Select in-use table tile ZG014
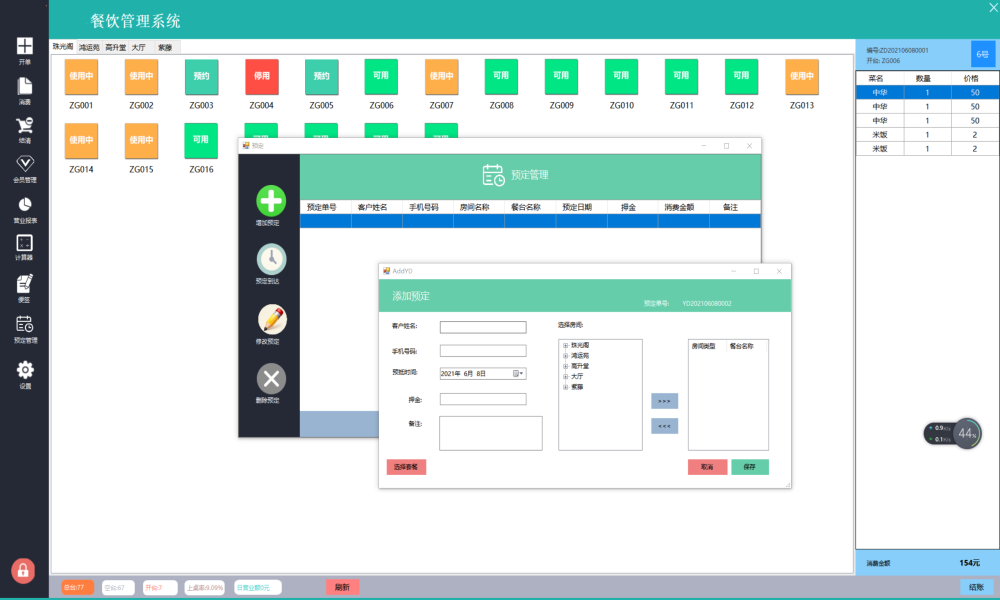 81,140
